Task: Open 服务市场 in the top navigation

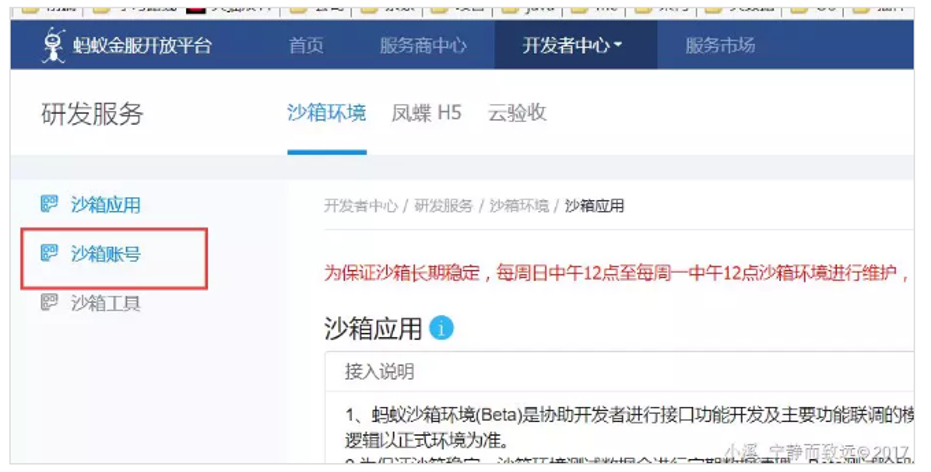Action: (720, 45)
